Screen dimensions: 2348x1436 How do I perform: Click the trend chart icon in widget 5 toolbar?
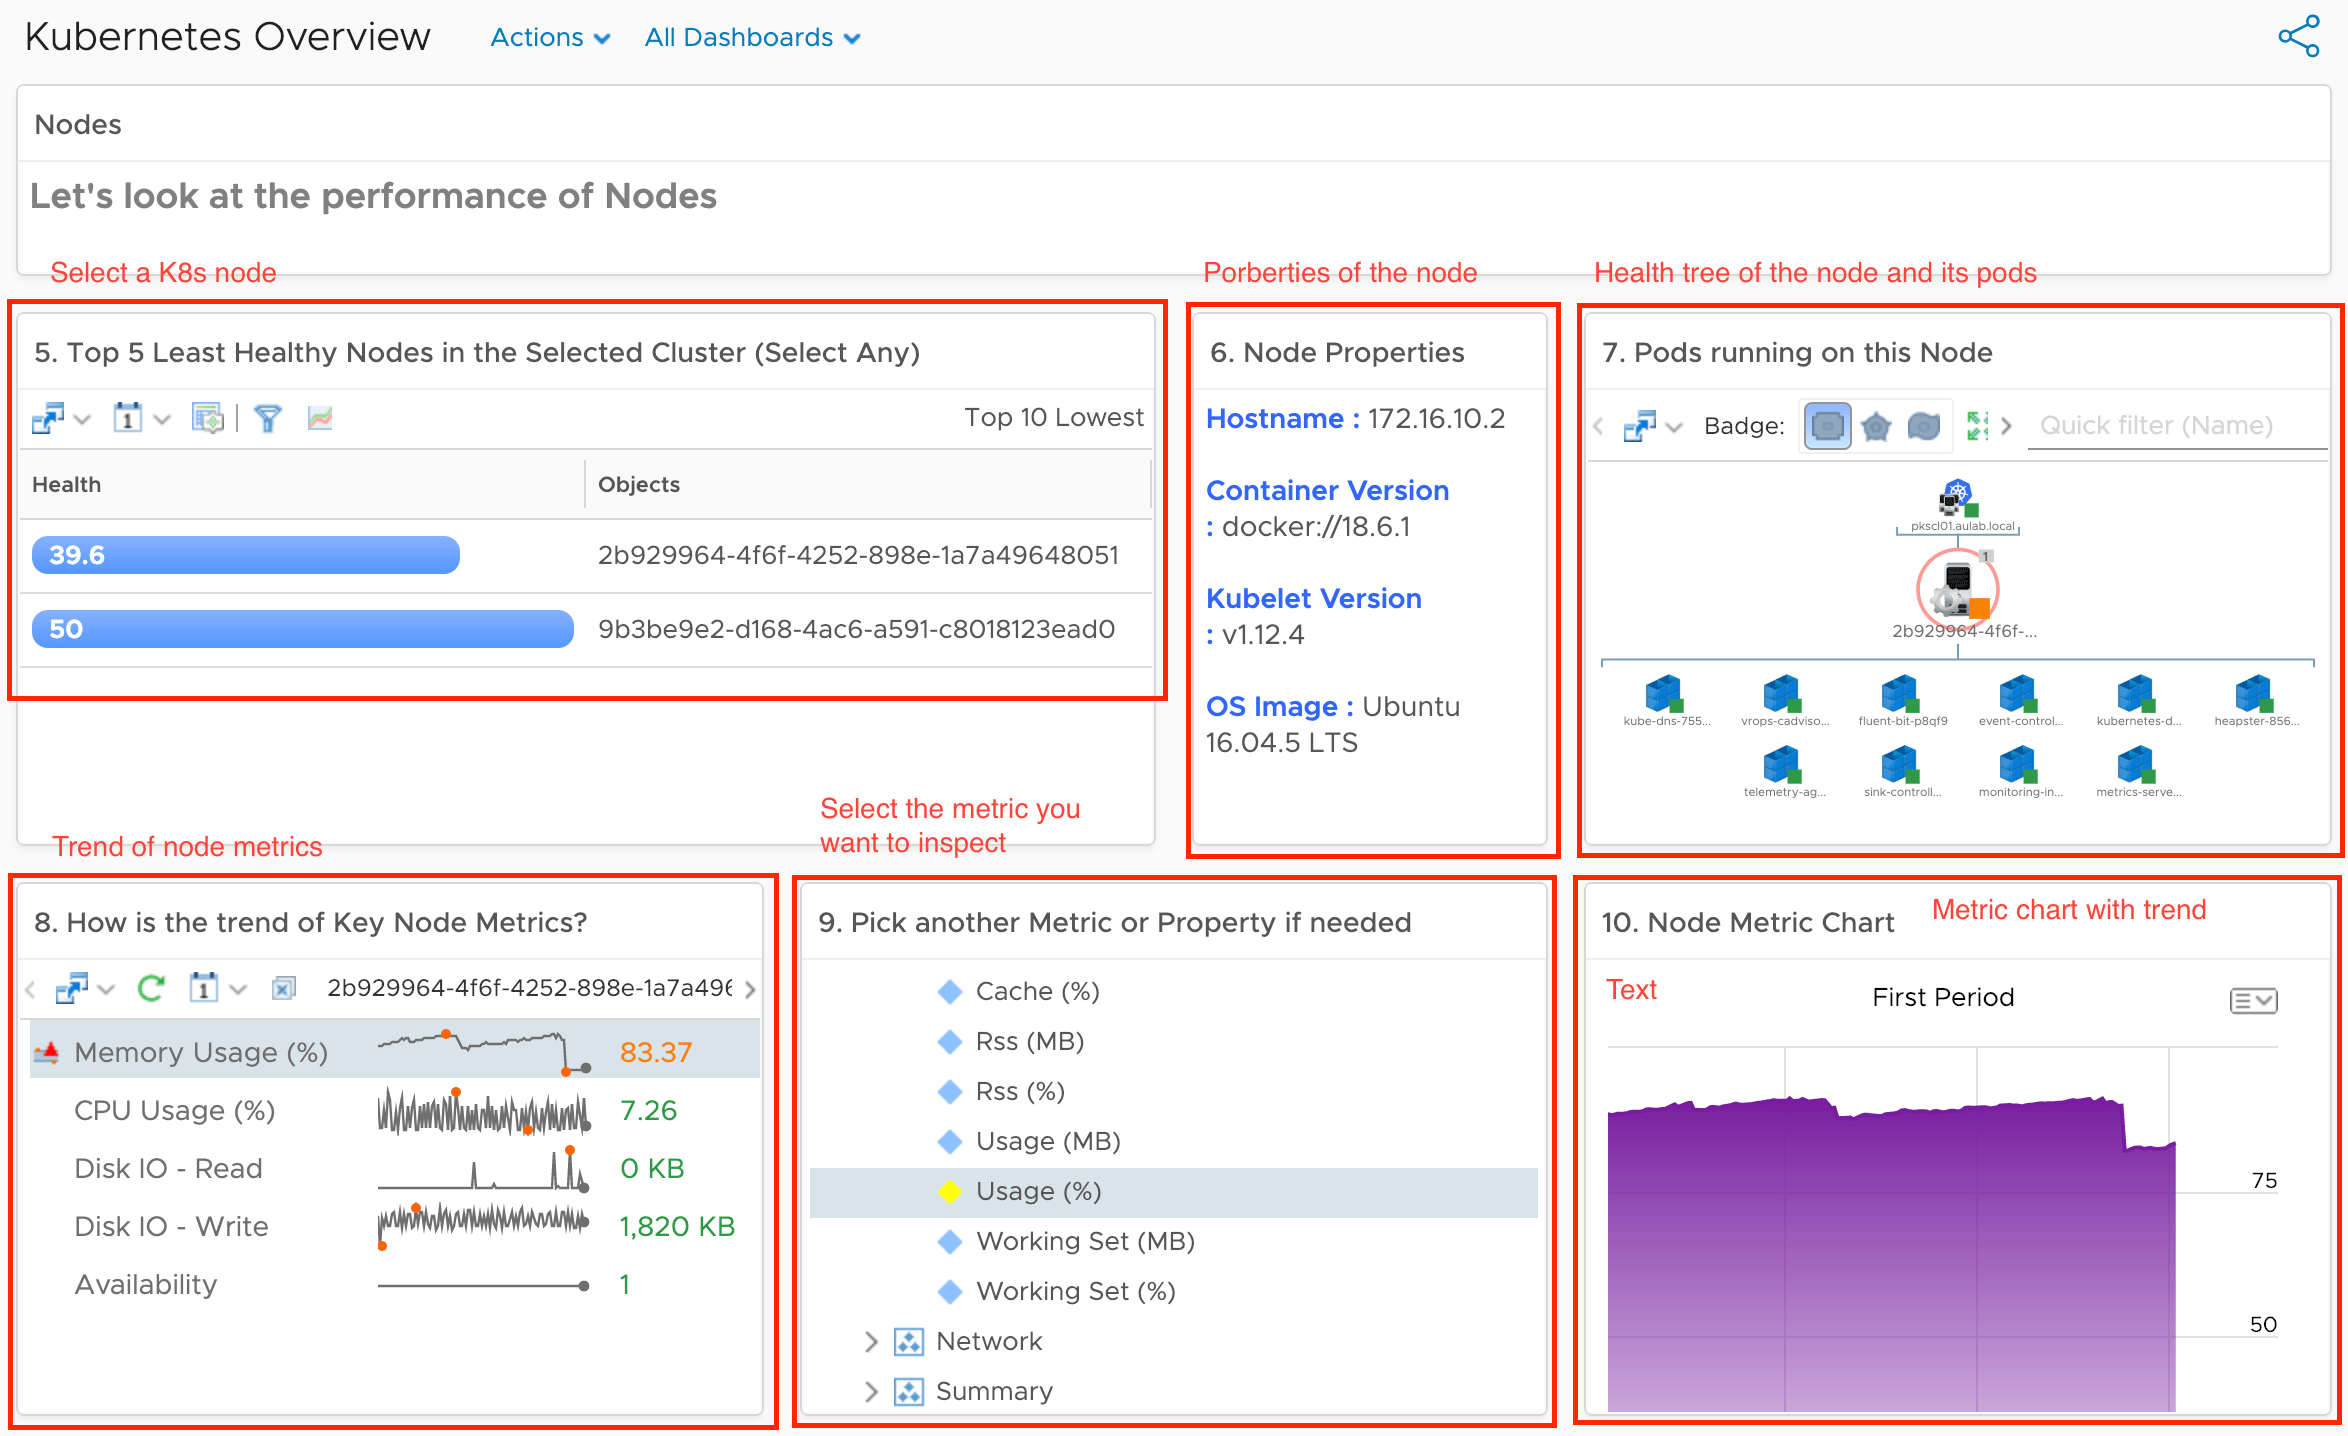tap(319, 418)
